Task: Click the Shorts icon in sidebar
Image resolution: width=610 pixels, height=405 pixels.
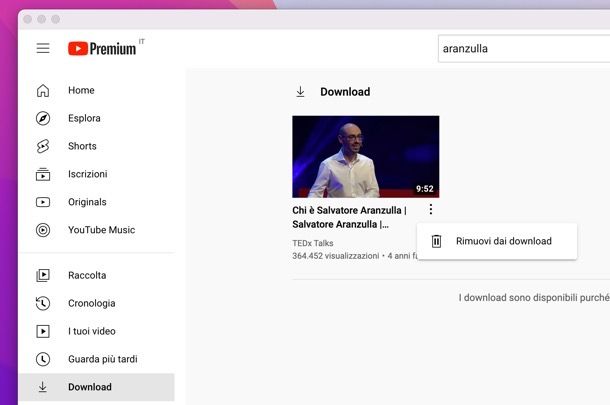Action: coord(43,146)
